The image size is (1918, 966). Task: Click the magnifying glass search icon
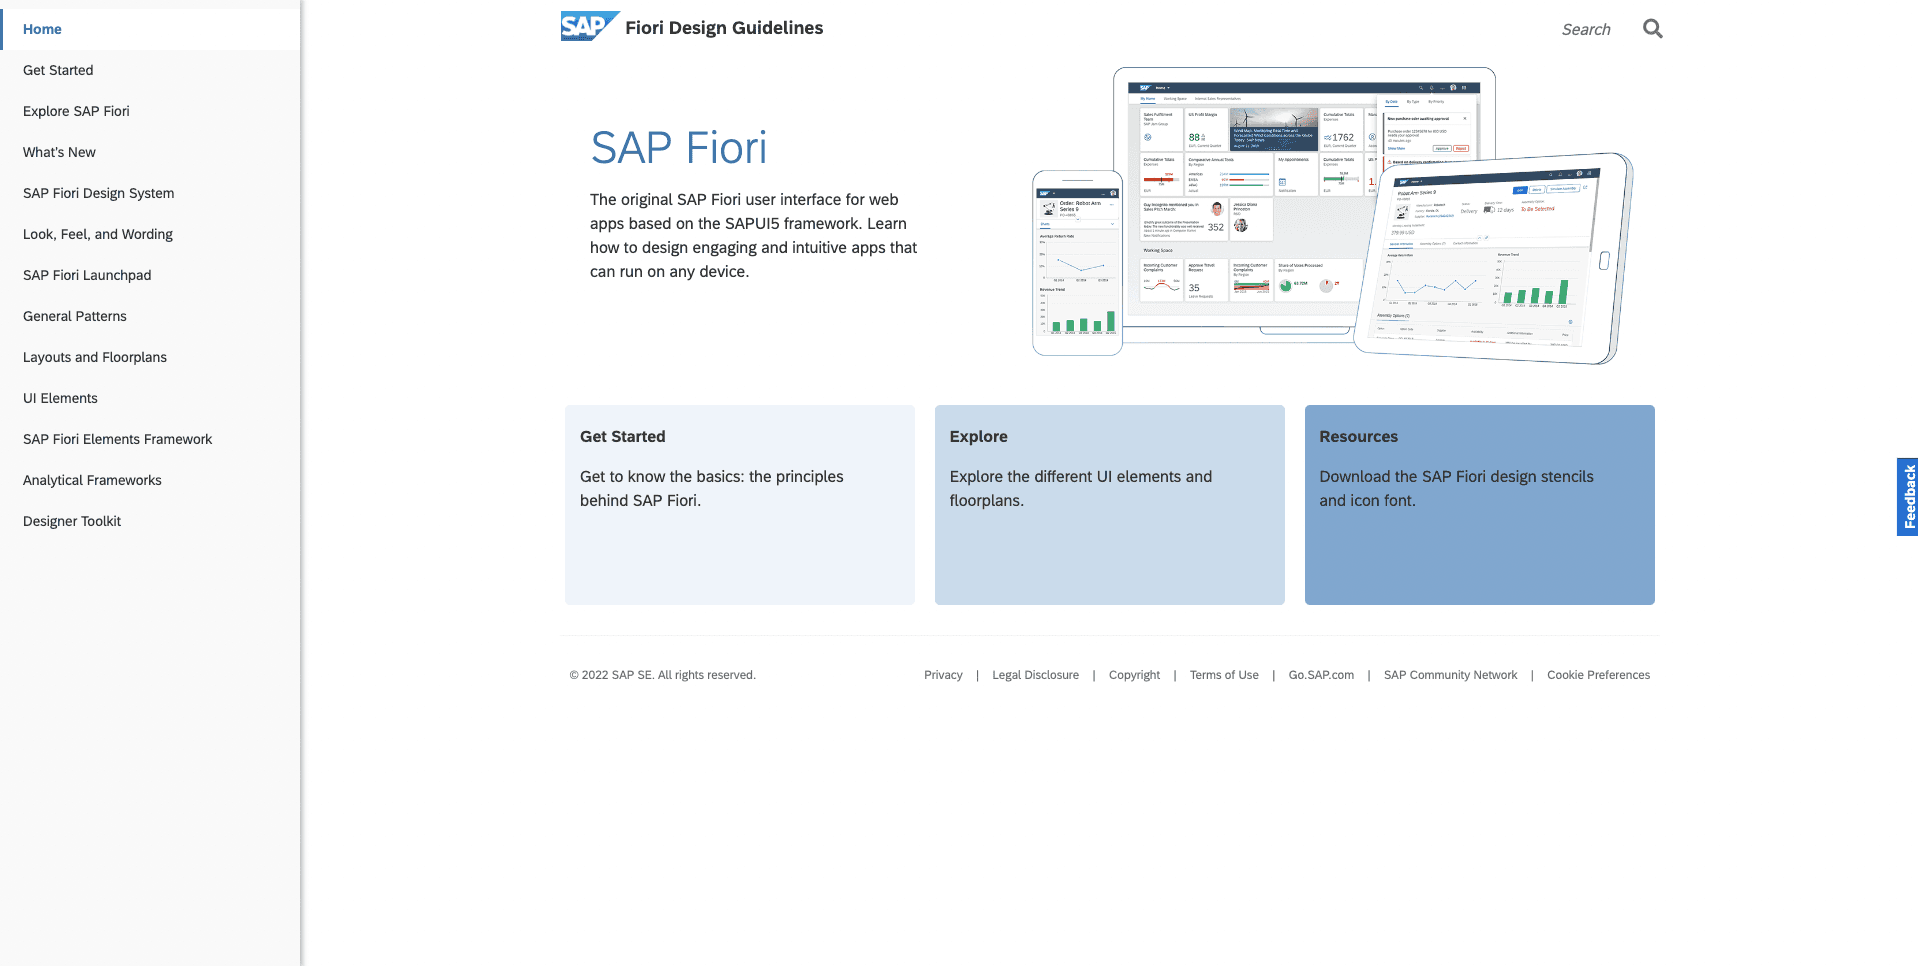(x=1653, y=29)
